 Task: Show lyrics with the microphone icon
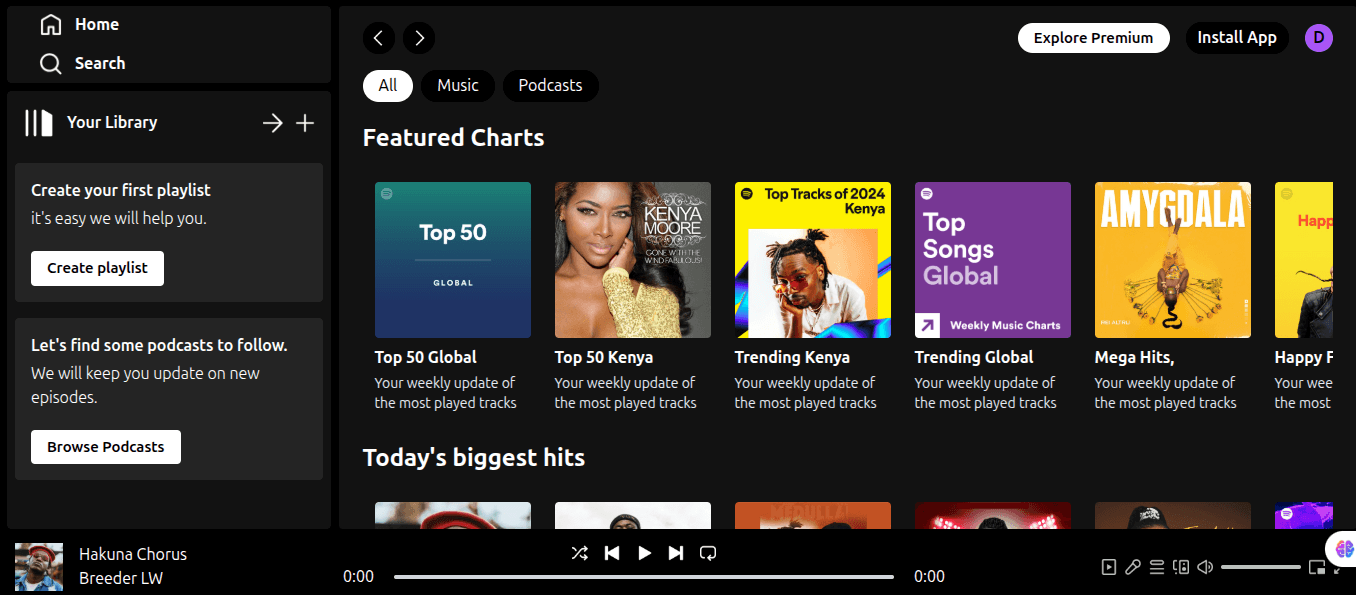pyautogui.click(x=1133, y=567)
